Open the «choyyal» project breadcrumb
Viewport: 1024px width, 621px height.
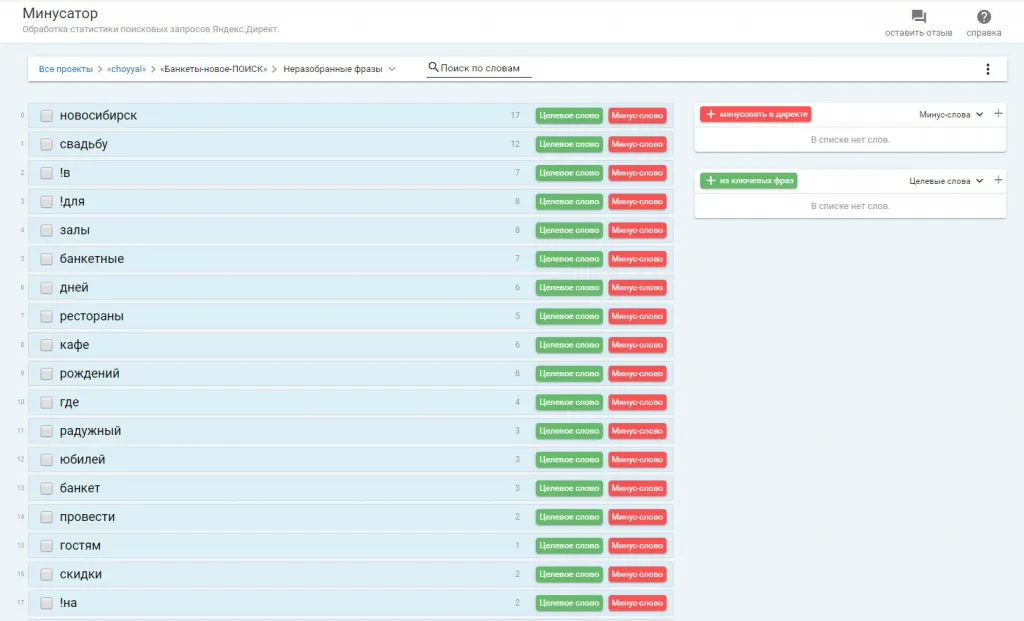click(127, 69)
